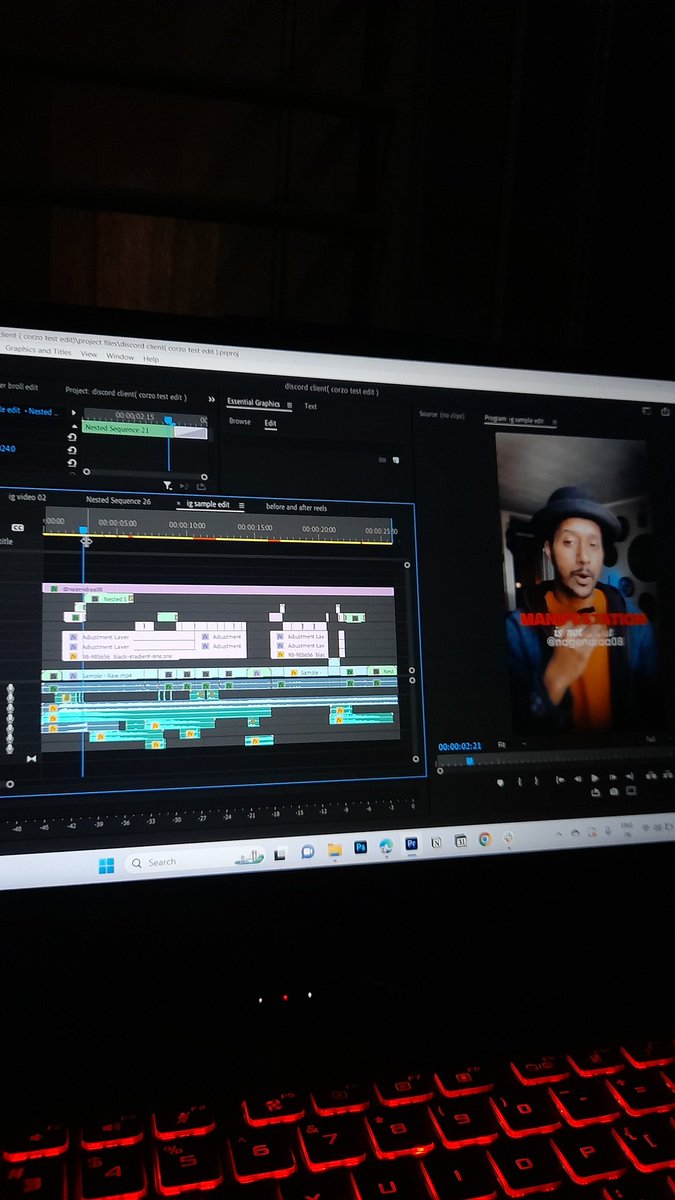
Task: Click the filter icon below Effect Controls timeline
Action: click(167, 485)
